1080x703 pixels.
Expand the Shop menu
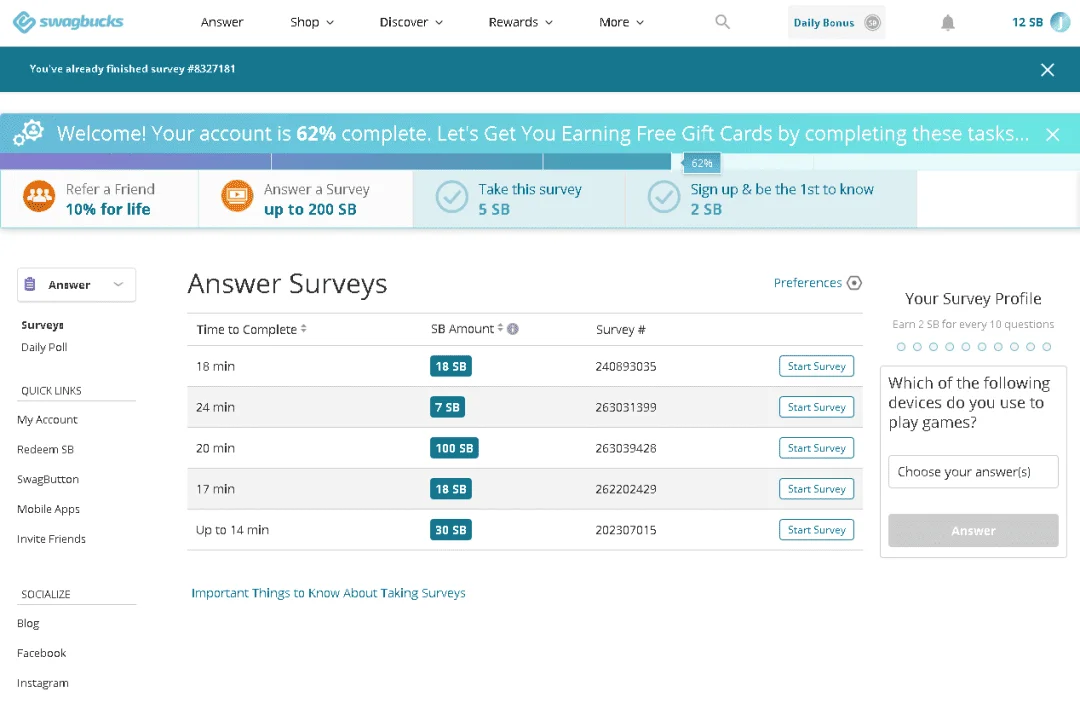[312, 22]
